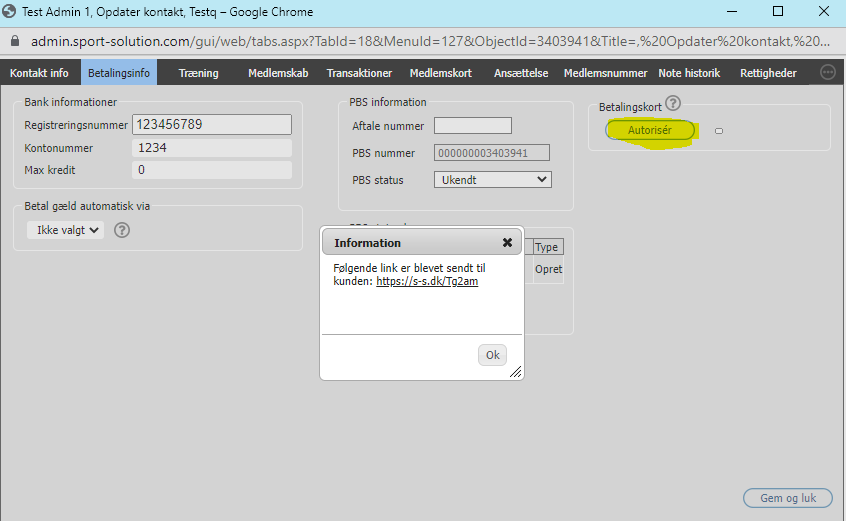The height and width of the screenshot is (521, 846).
Task: Click the Gem og luk button
Action: coord(788,498)
